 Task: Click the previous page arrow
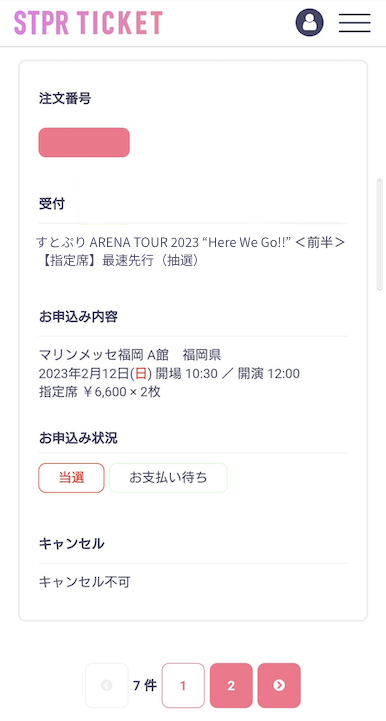pos(107,685)
